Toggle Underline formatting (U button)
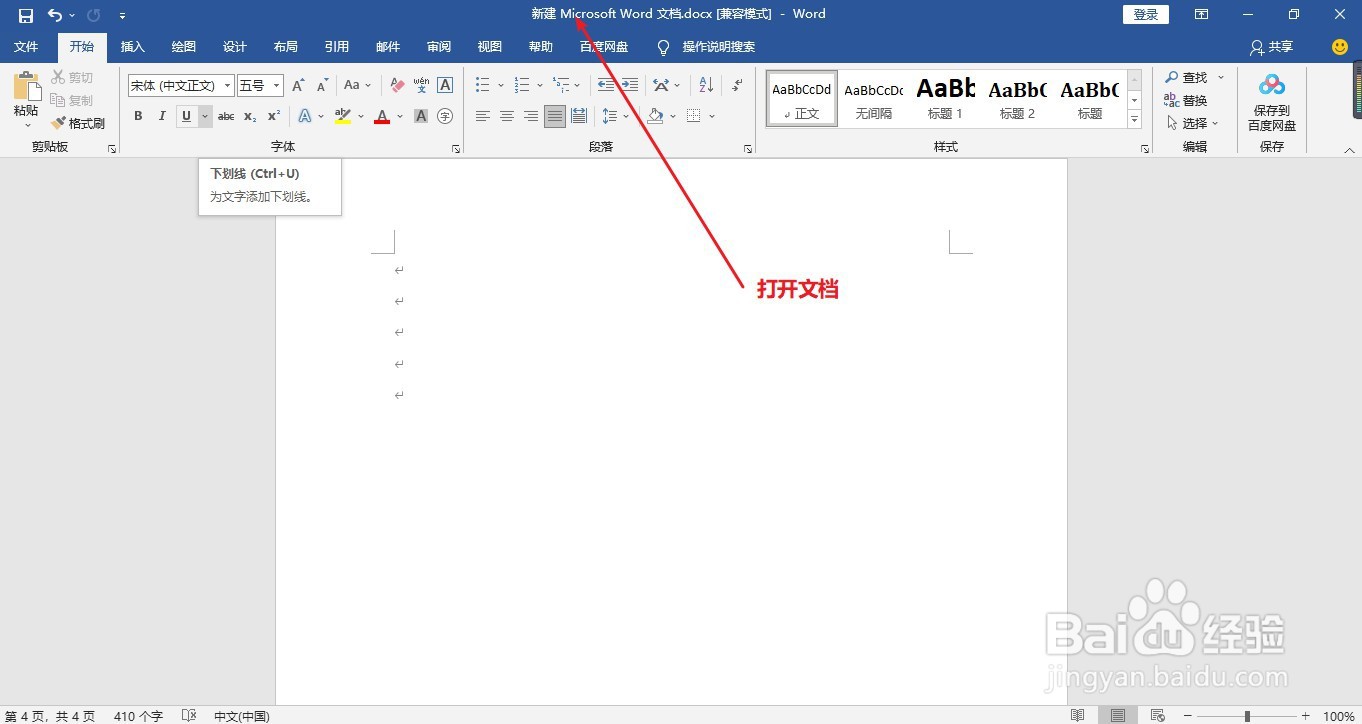Image resolution: width=1362 pixels, height=724 pixels. [x=186, y=116]
